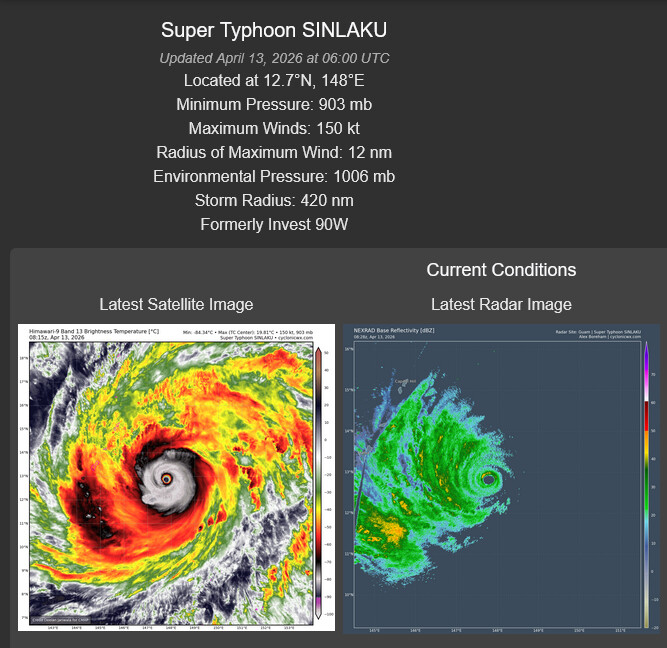This screenshot has width=667, height=648.
Task: Click the Current Conditions heading
Action: pos(501,270)
